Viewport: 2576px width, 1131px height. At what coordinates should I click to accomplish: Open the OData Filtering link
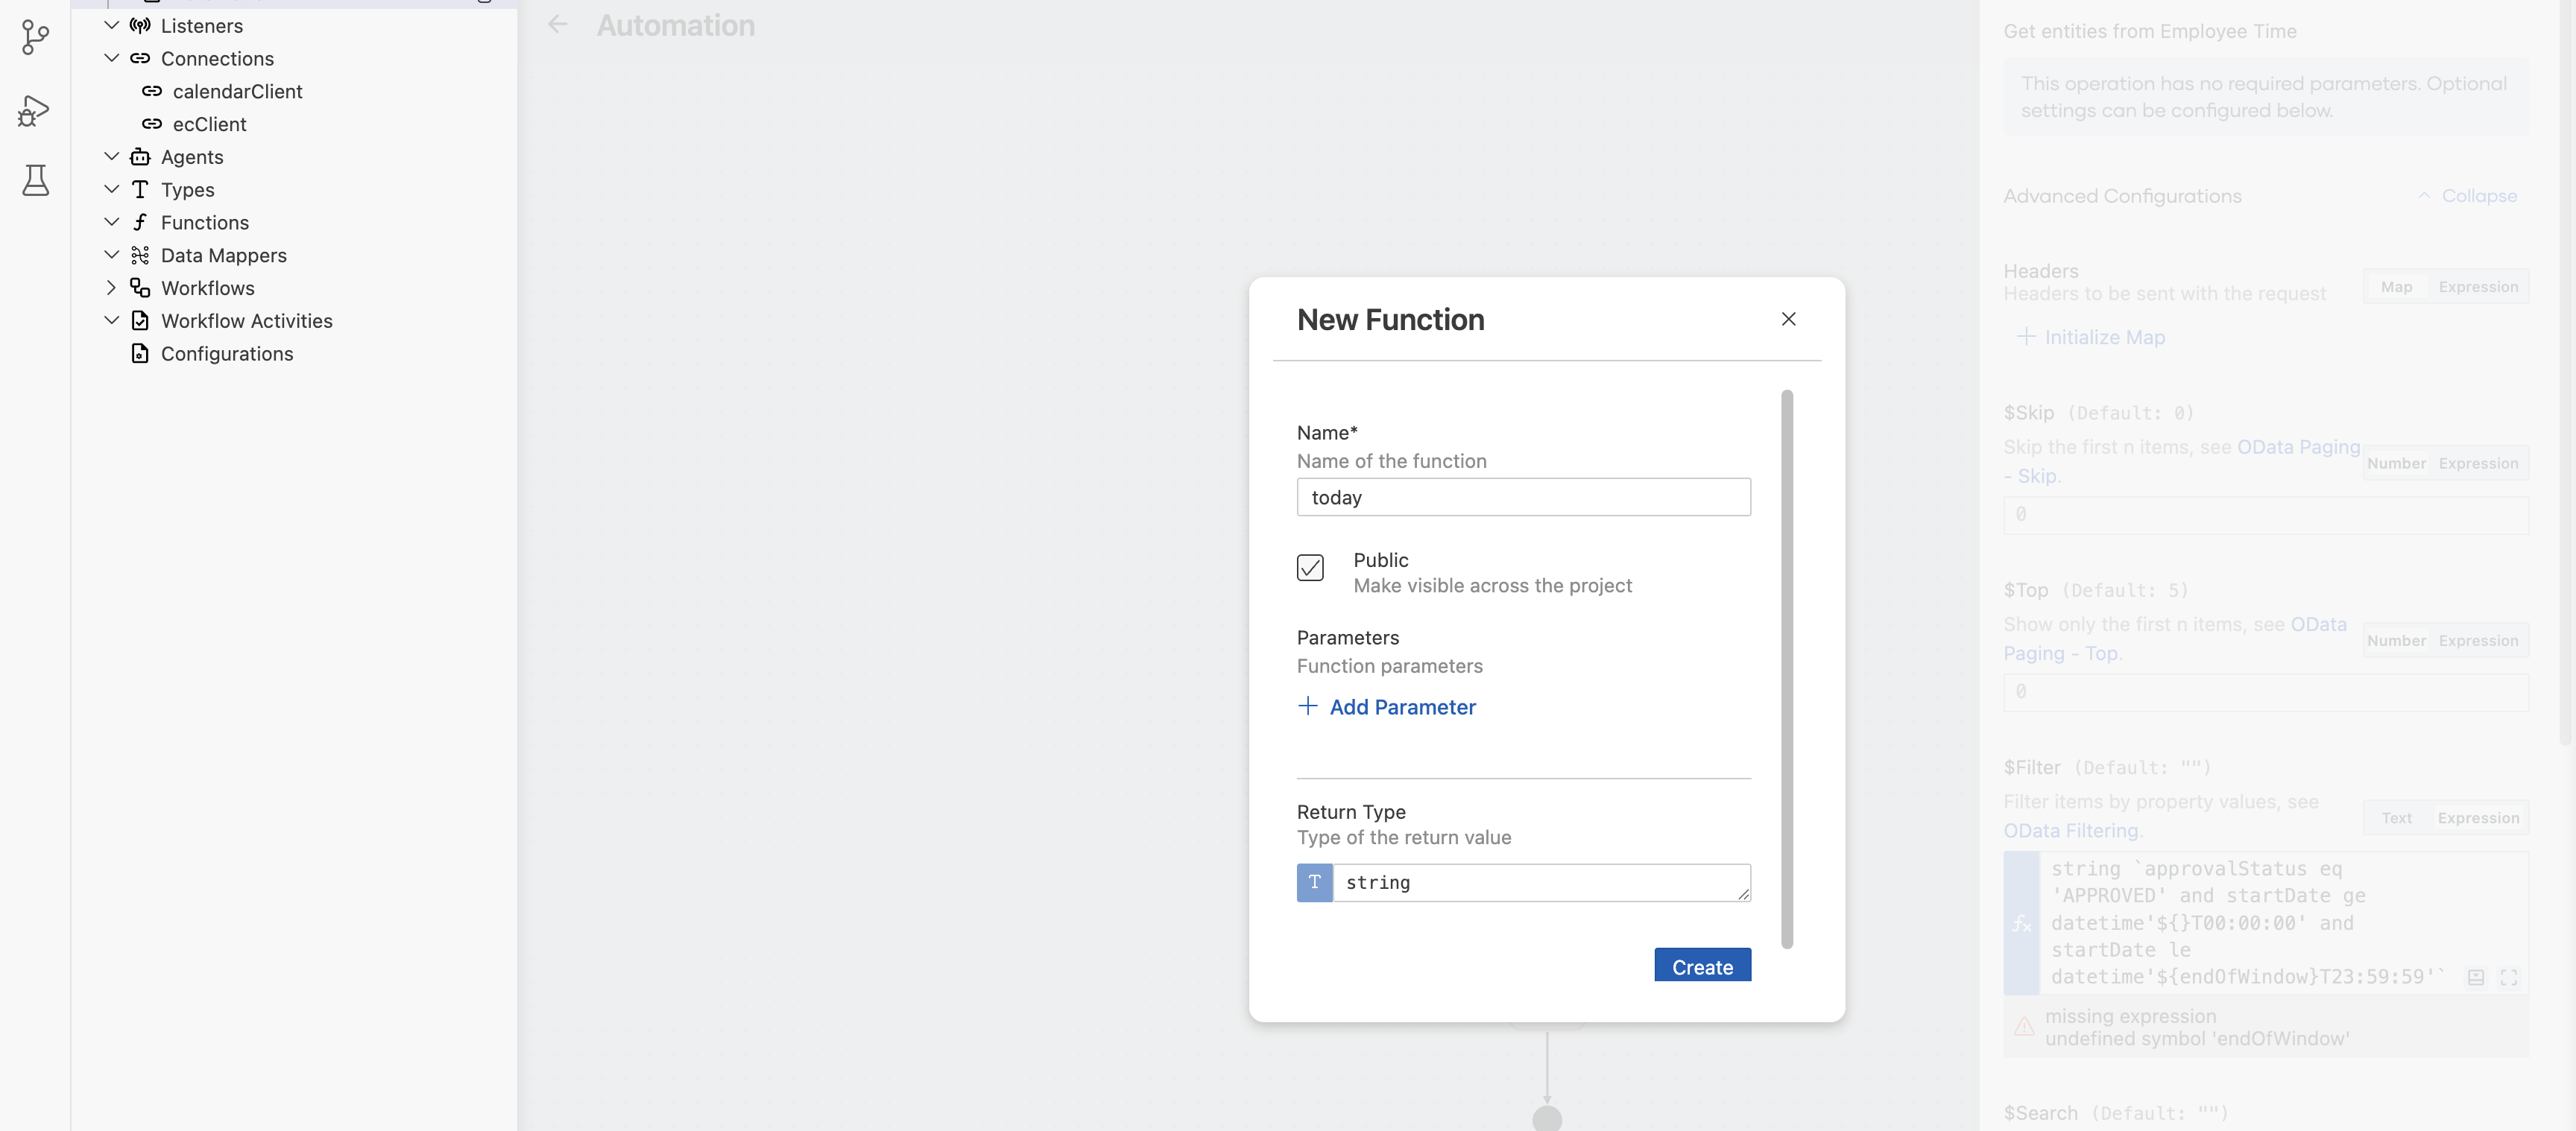coord(2073,831)
